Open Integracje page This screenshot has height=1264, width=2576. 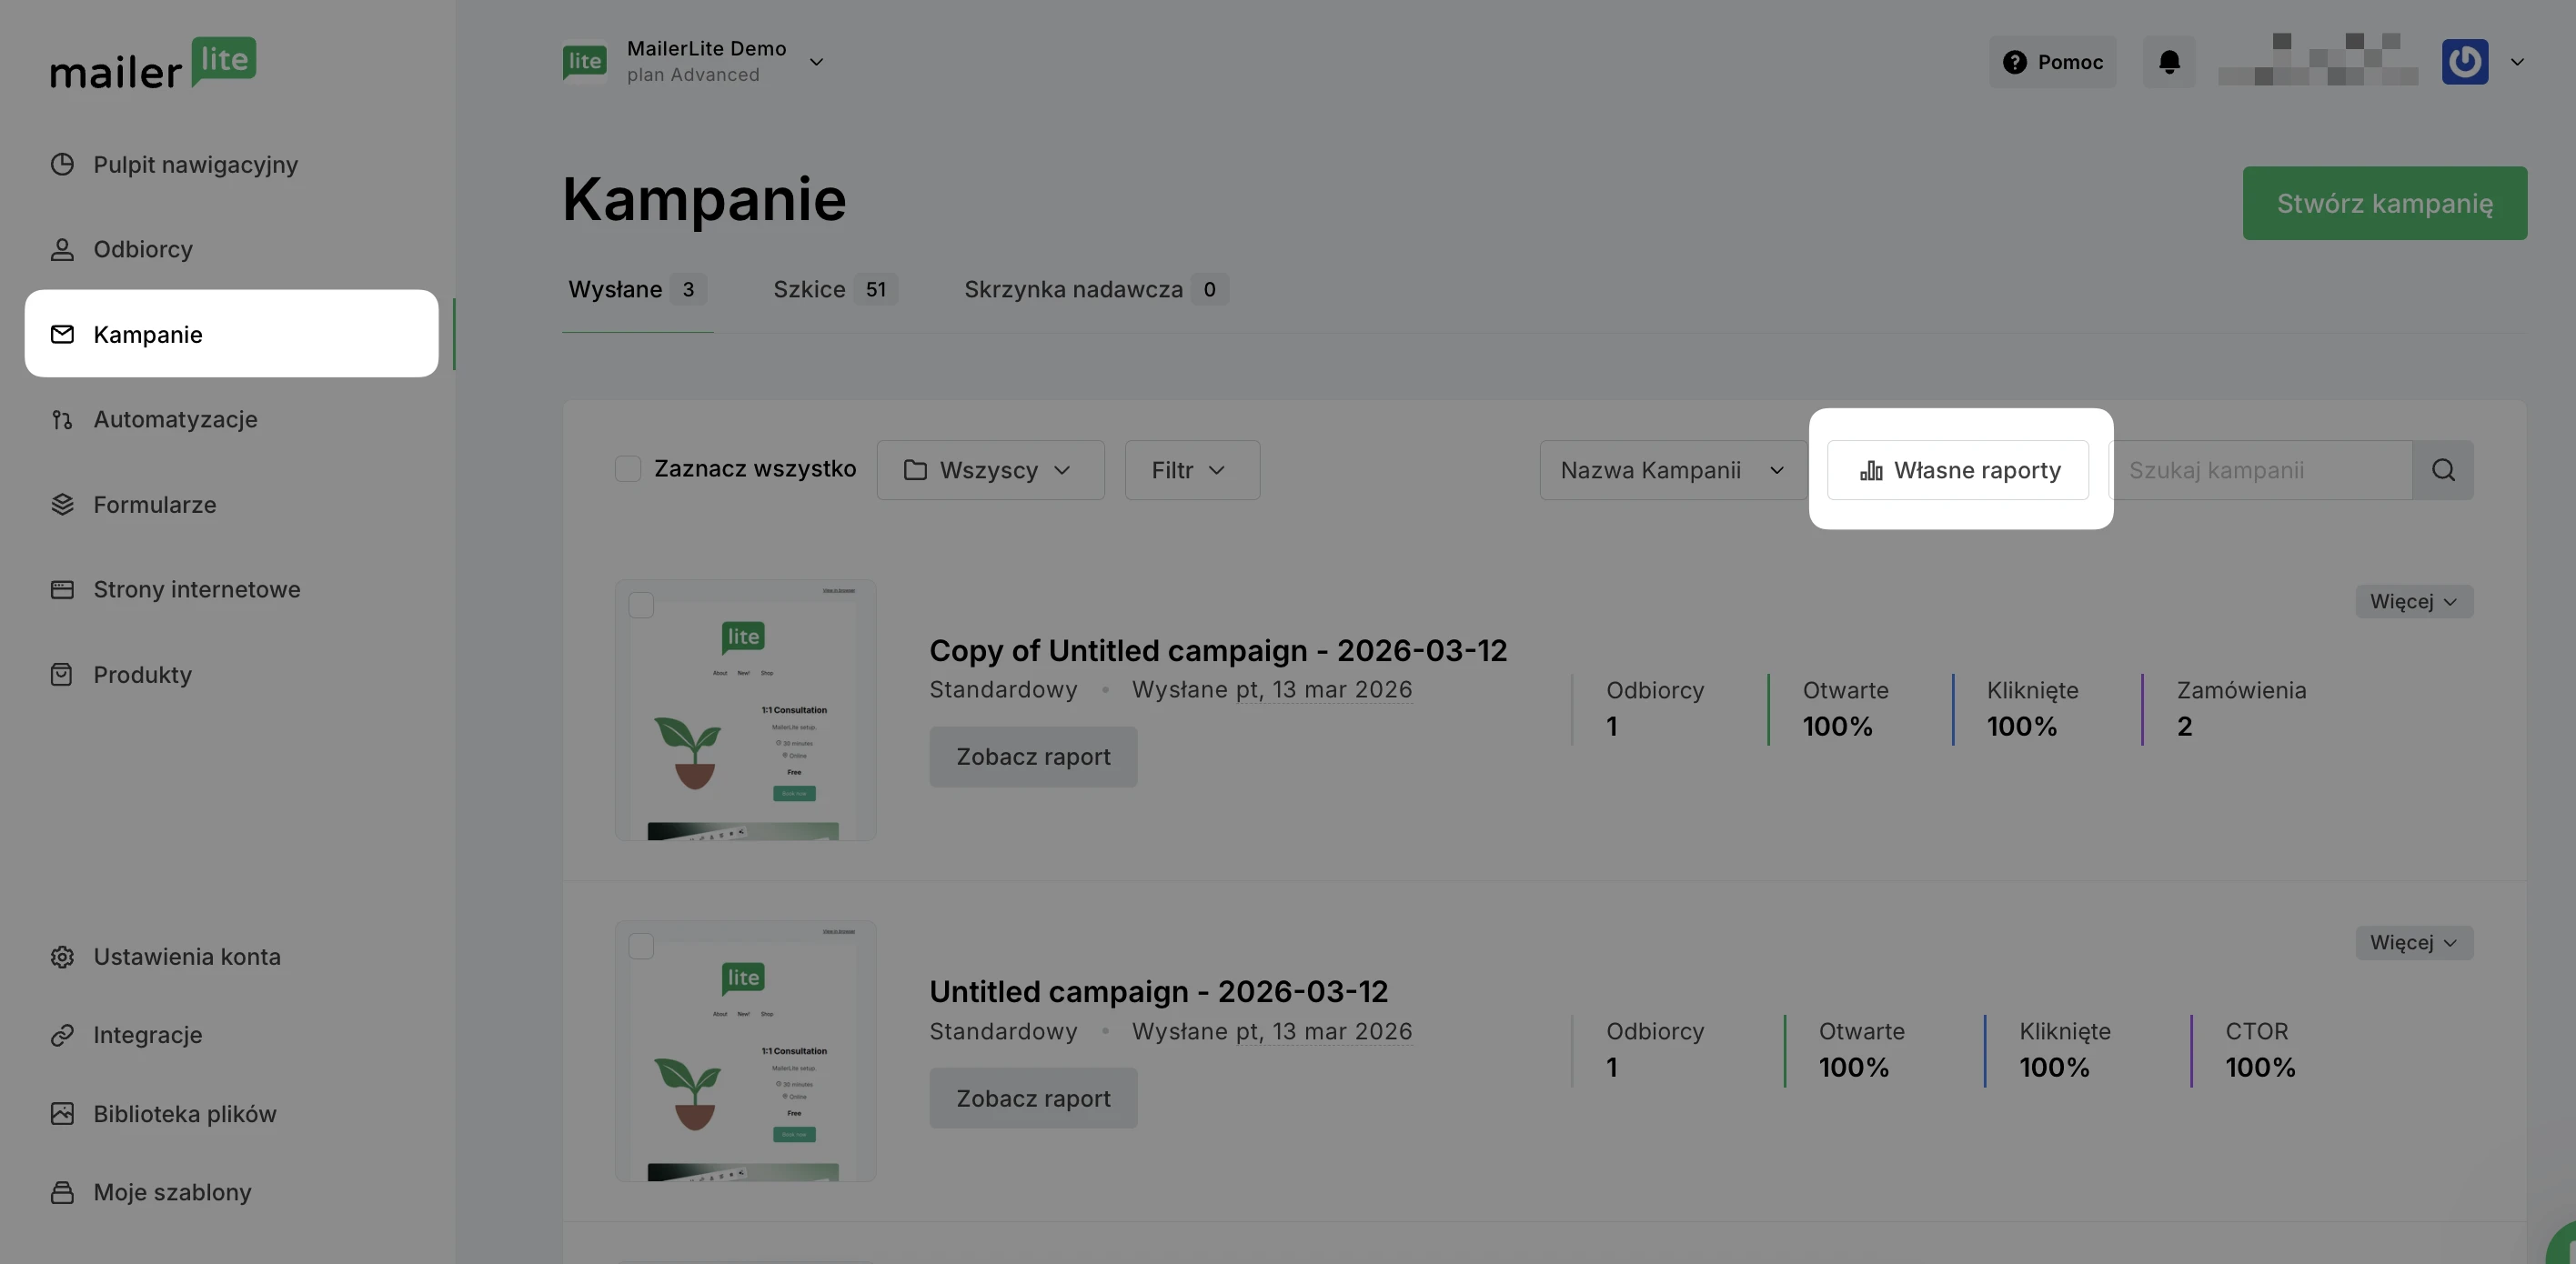click(x=147, y=1035)
